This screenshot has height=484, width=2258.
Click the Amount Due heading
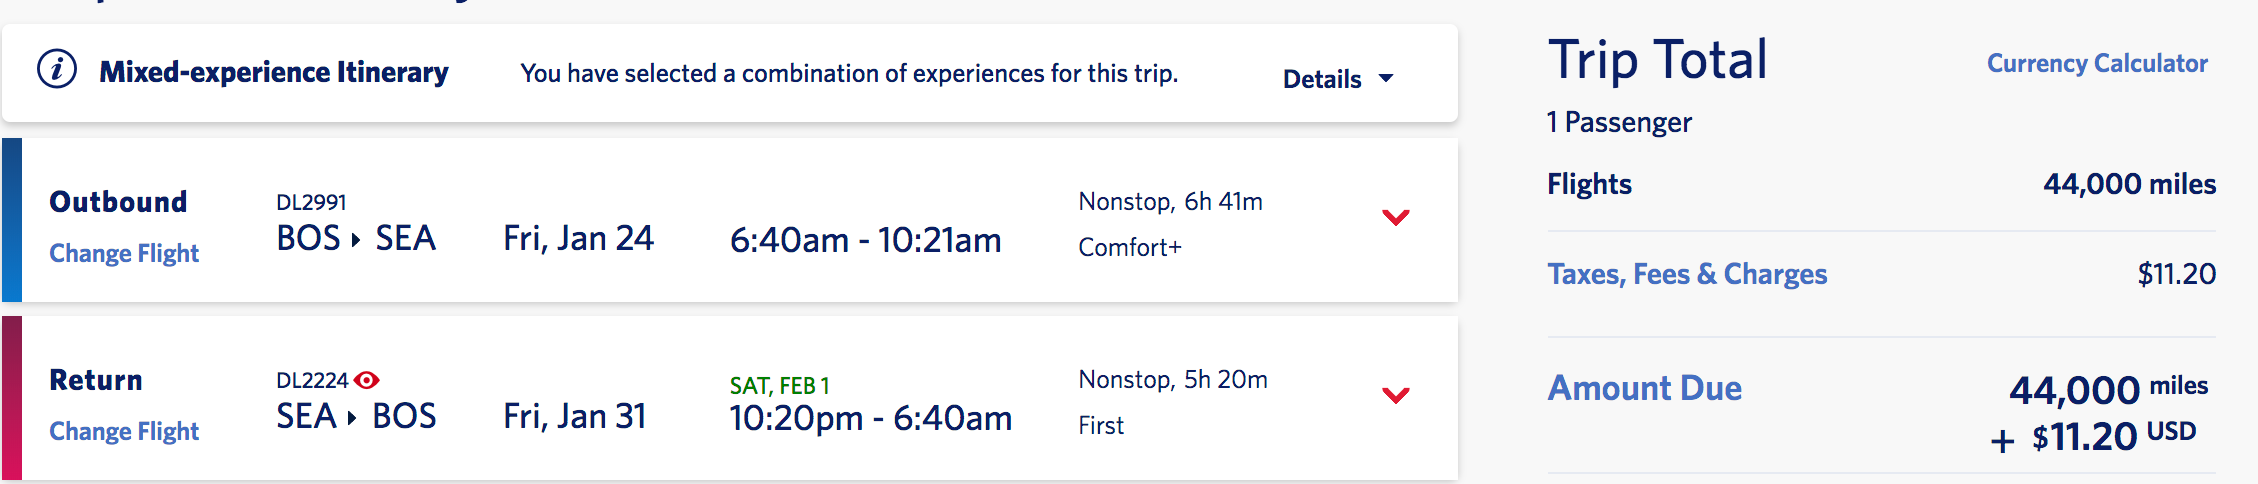click(x=1645, y=388)
